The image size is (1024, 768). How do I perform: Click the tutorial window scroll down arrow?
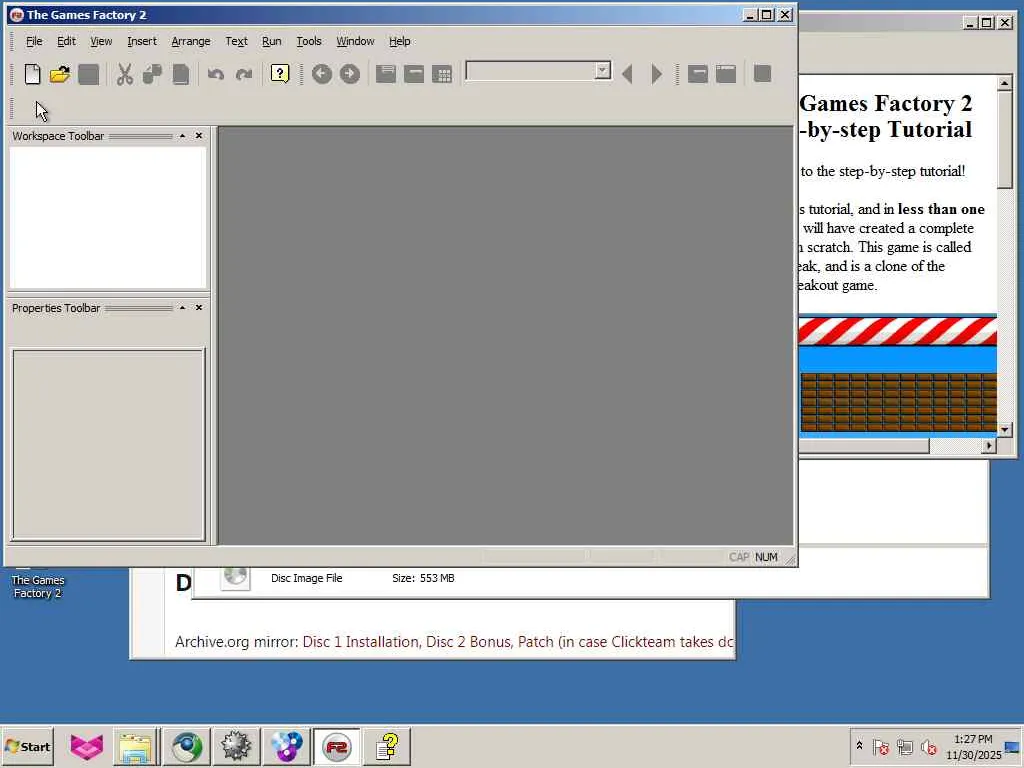tap(1004, 430)
